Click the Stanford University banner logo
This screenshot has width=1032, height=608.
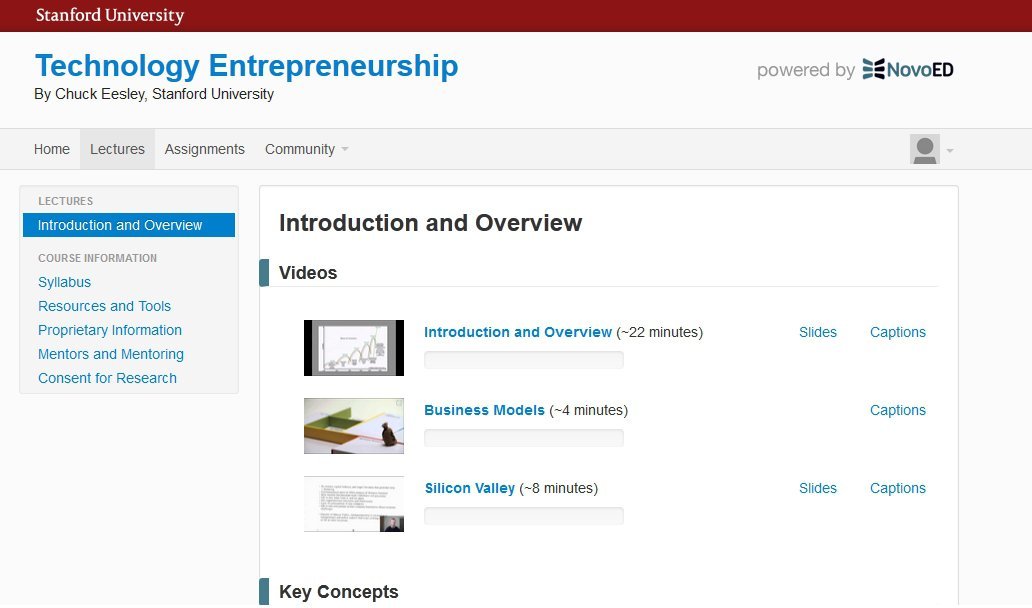[x=107, y=15]
